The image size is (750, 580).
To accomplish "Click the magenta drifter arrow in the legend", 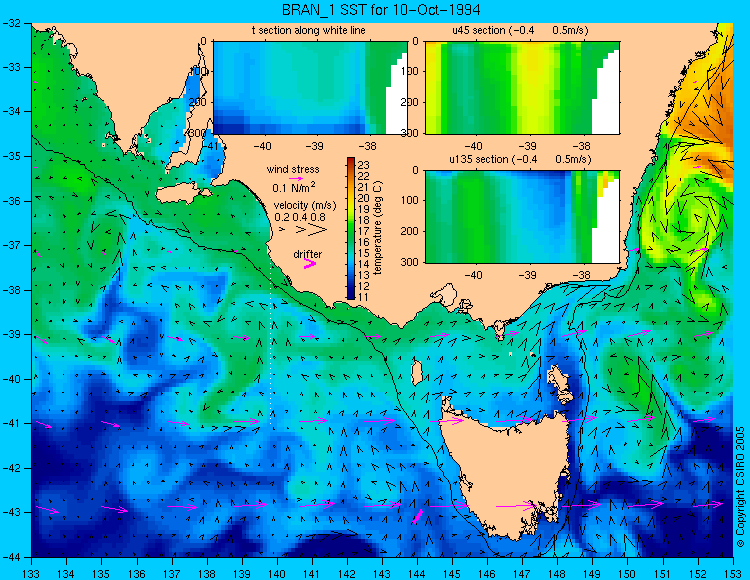I will 310,263.
